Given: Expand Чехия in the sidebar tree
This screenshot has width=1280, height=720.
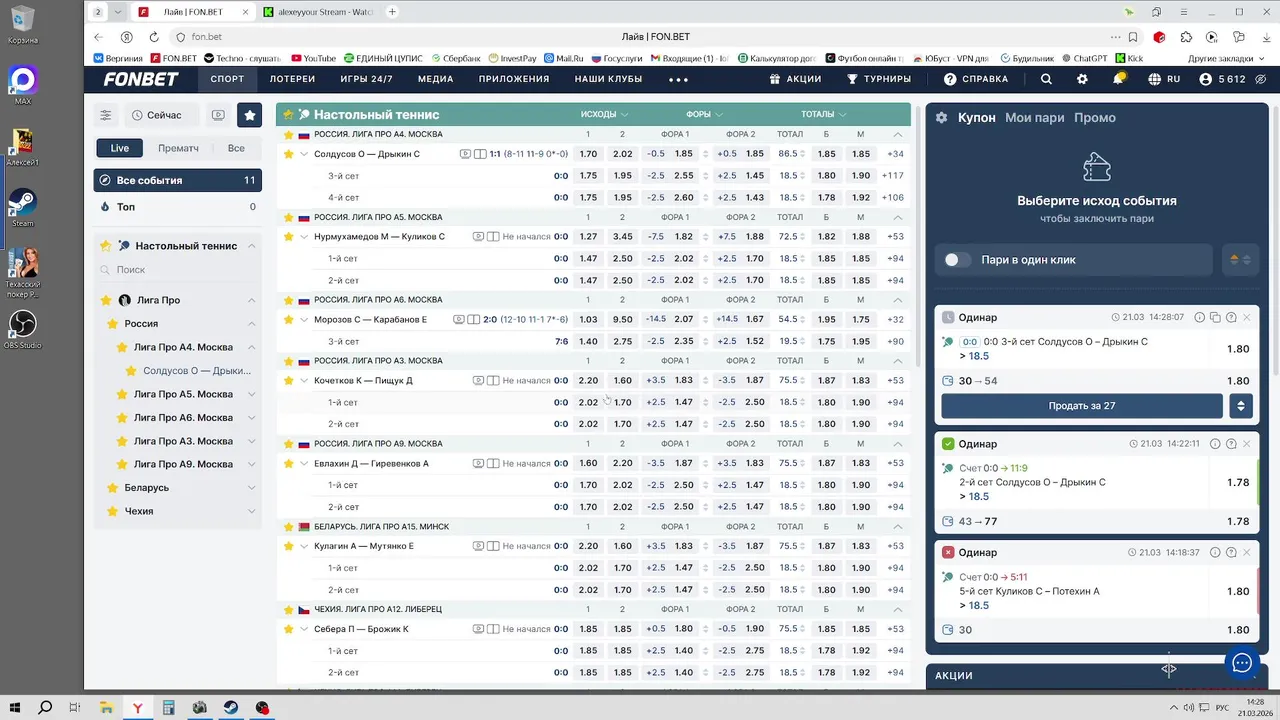Looking at the screenshot, I should pyautogui.click(x=252, y=511).
